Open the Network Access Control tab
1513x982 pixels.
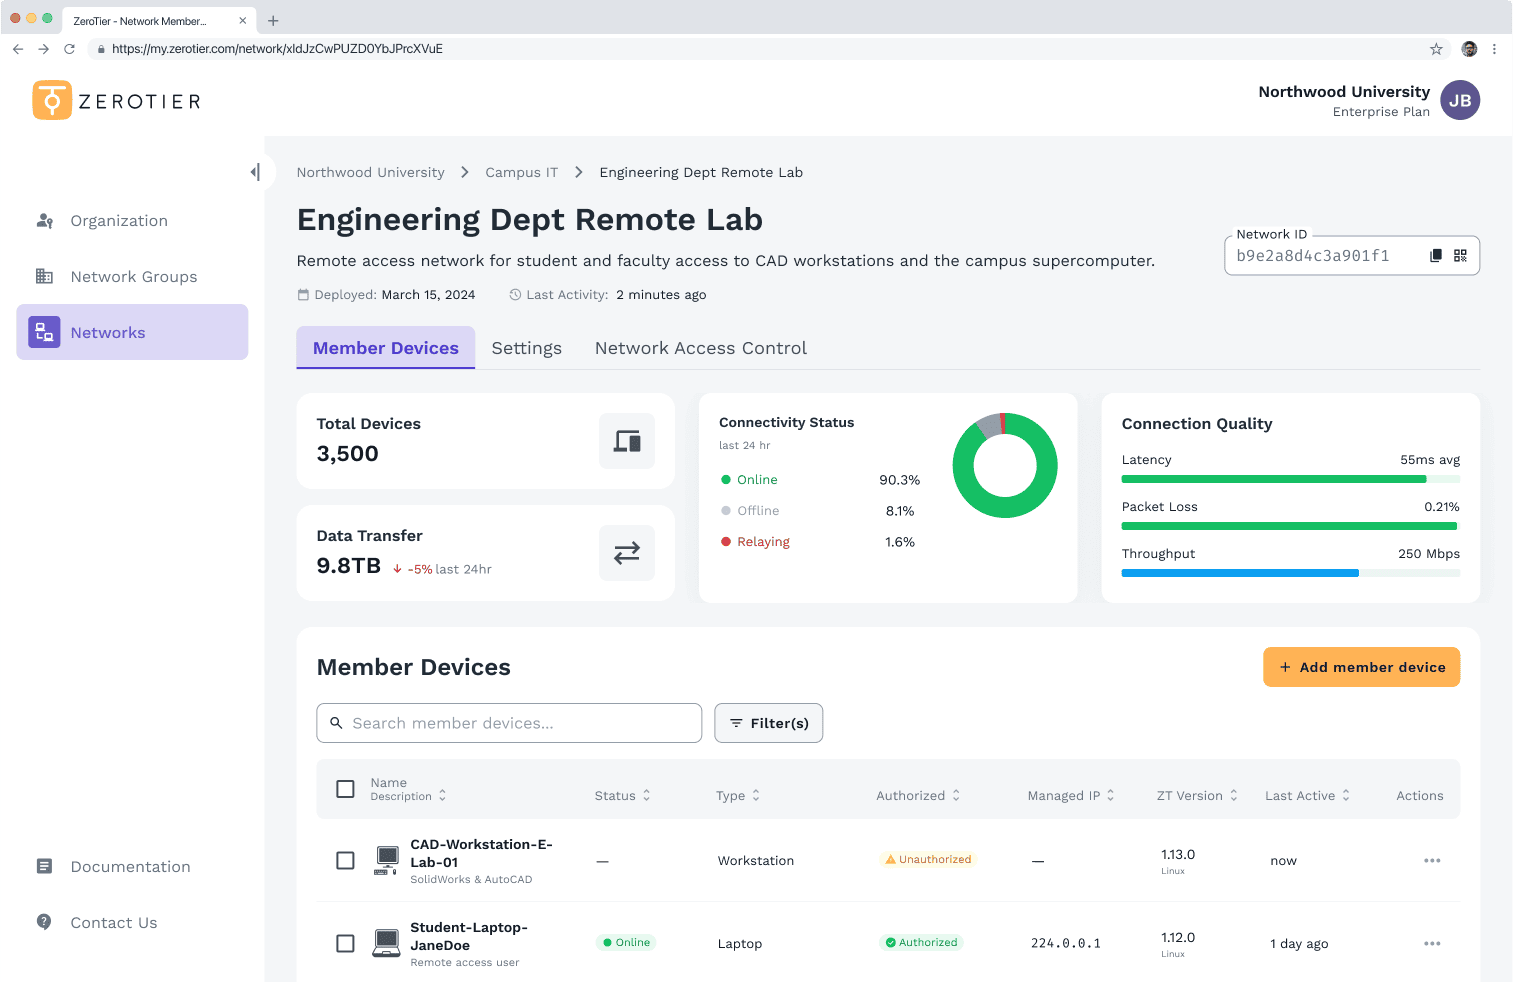700,348
